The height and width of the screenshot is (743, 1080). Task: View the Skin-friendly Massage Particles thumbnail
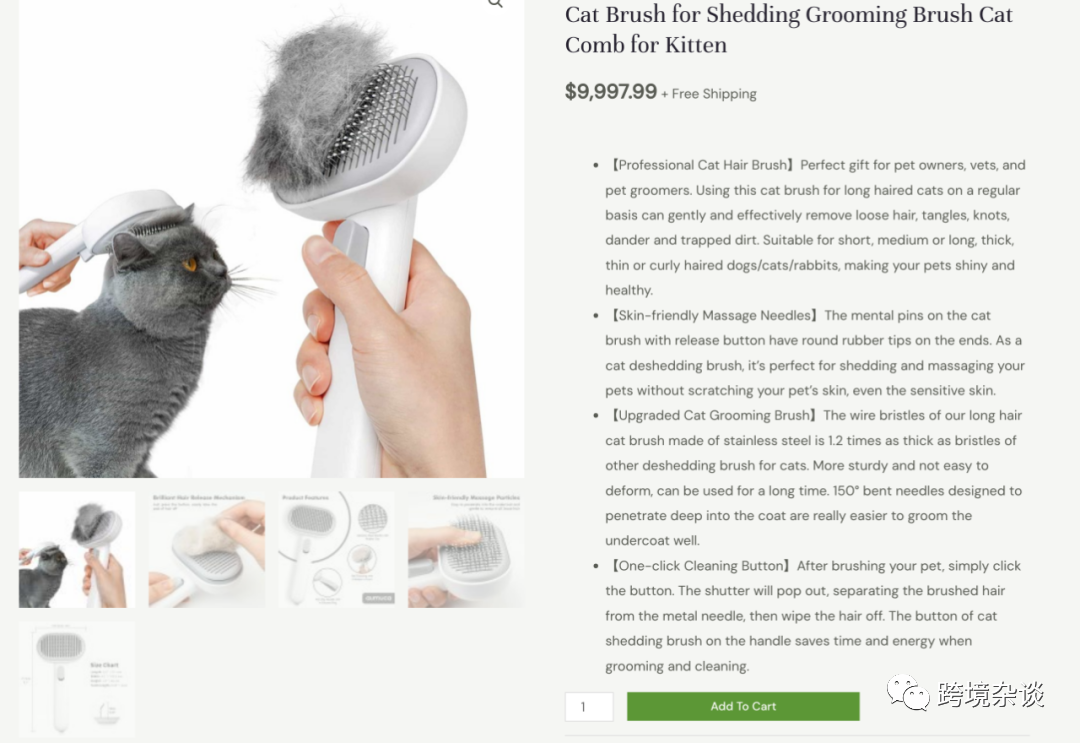[466, 550]
